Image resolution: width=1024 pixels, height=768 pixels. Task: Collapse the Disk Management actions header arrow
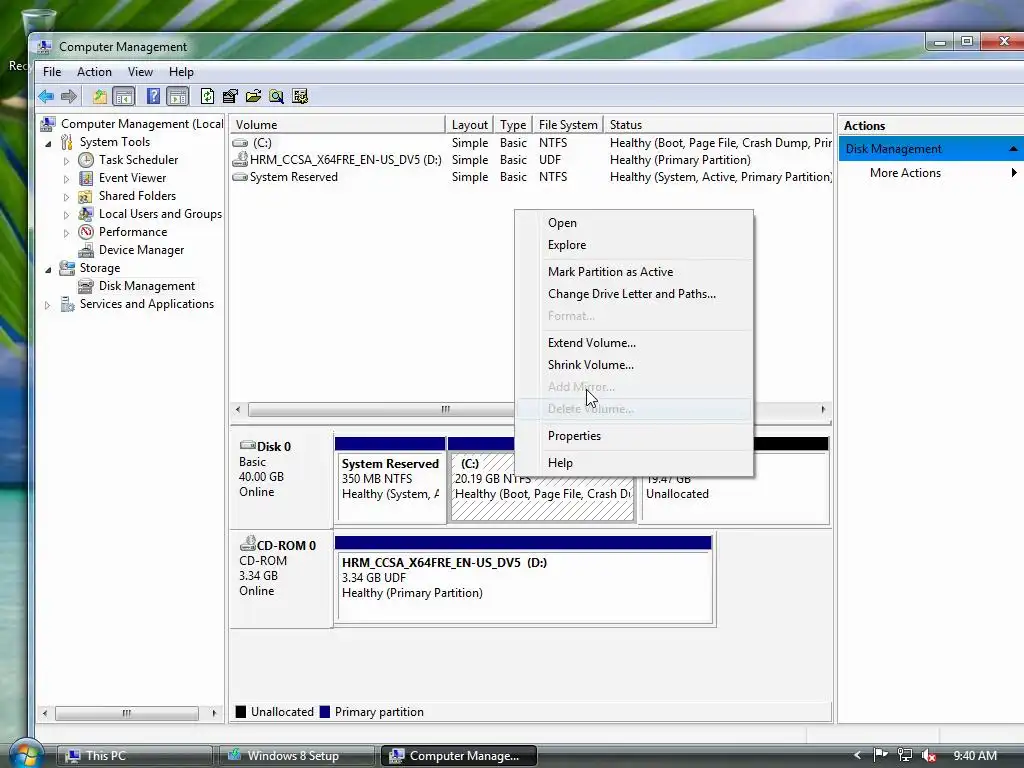click(x=1013, y=149)
